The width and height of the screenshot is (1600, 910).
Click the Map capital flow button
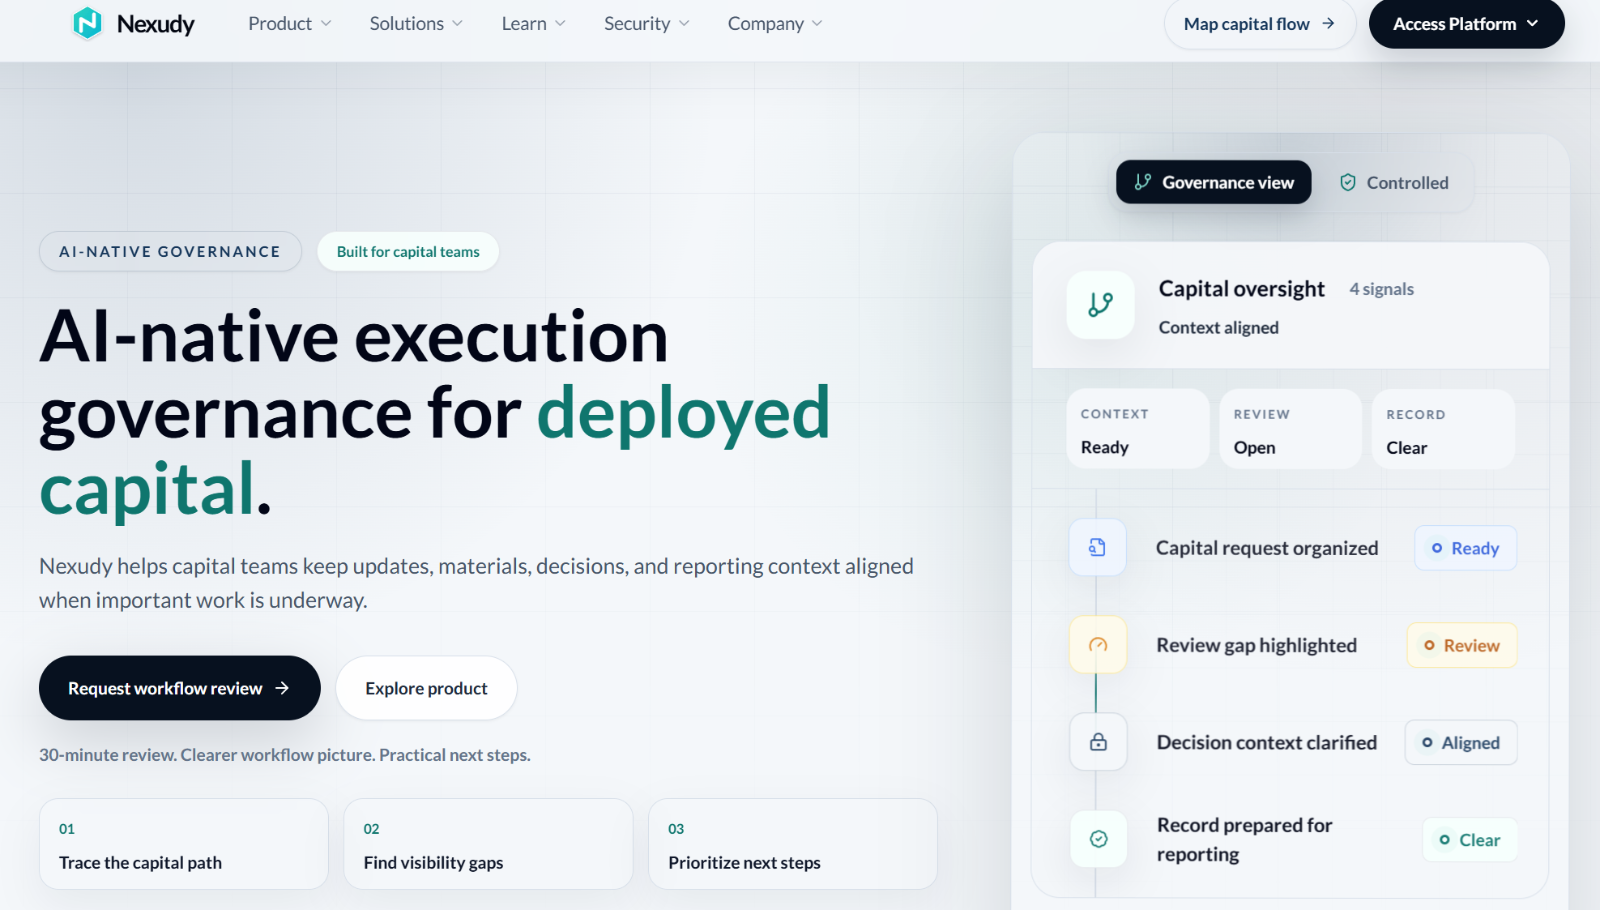[x=1259, y=23]
